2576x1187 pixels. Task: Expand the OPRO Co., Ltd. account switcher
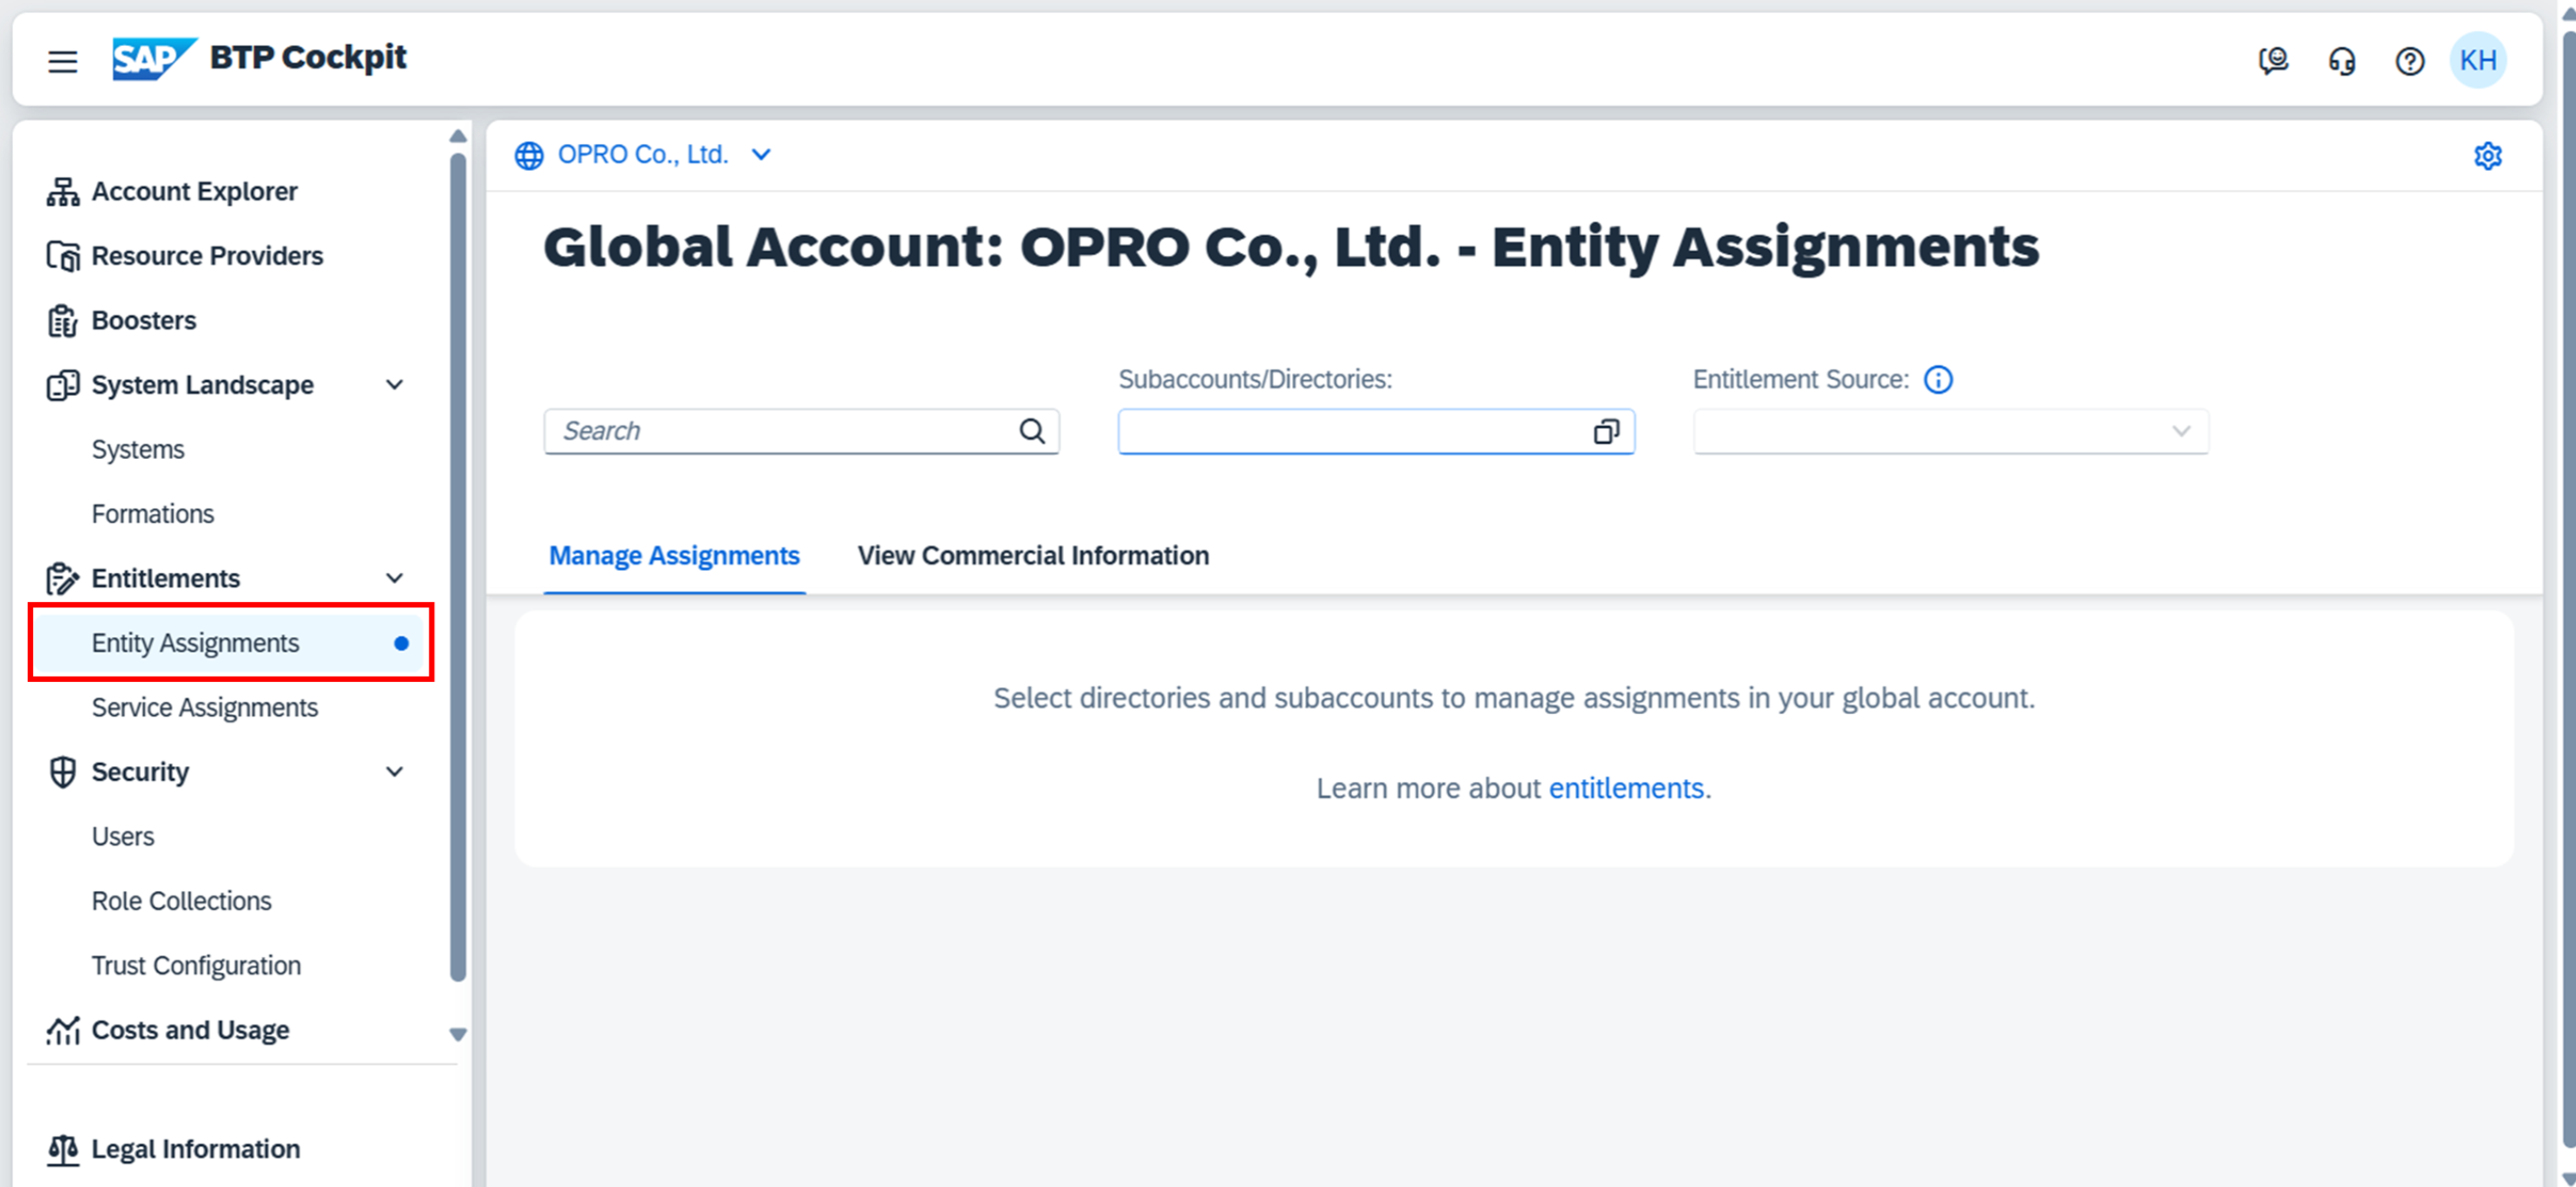(761, 155)
